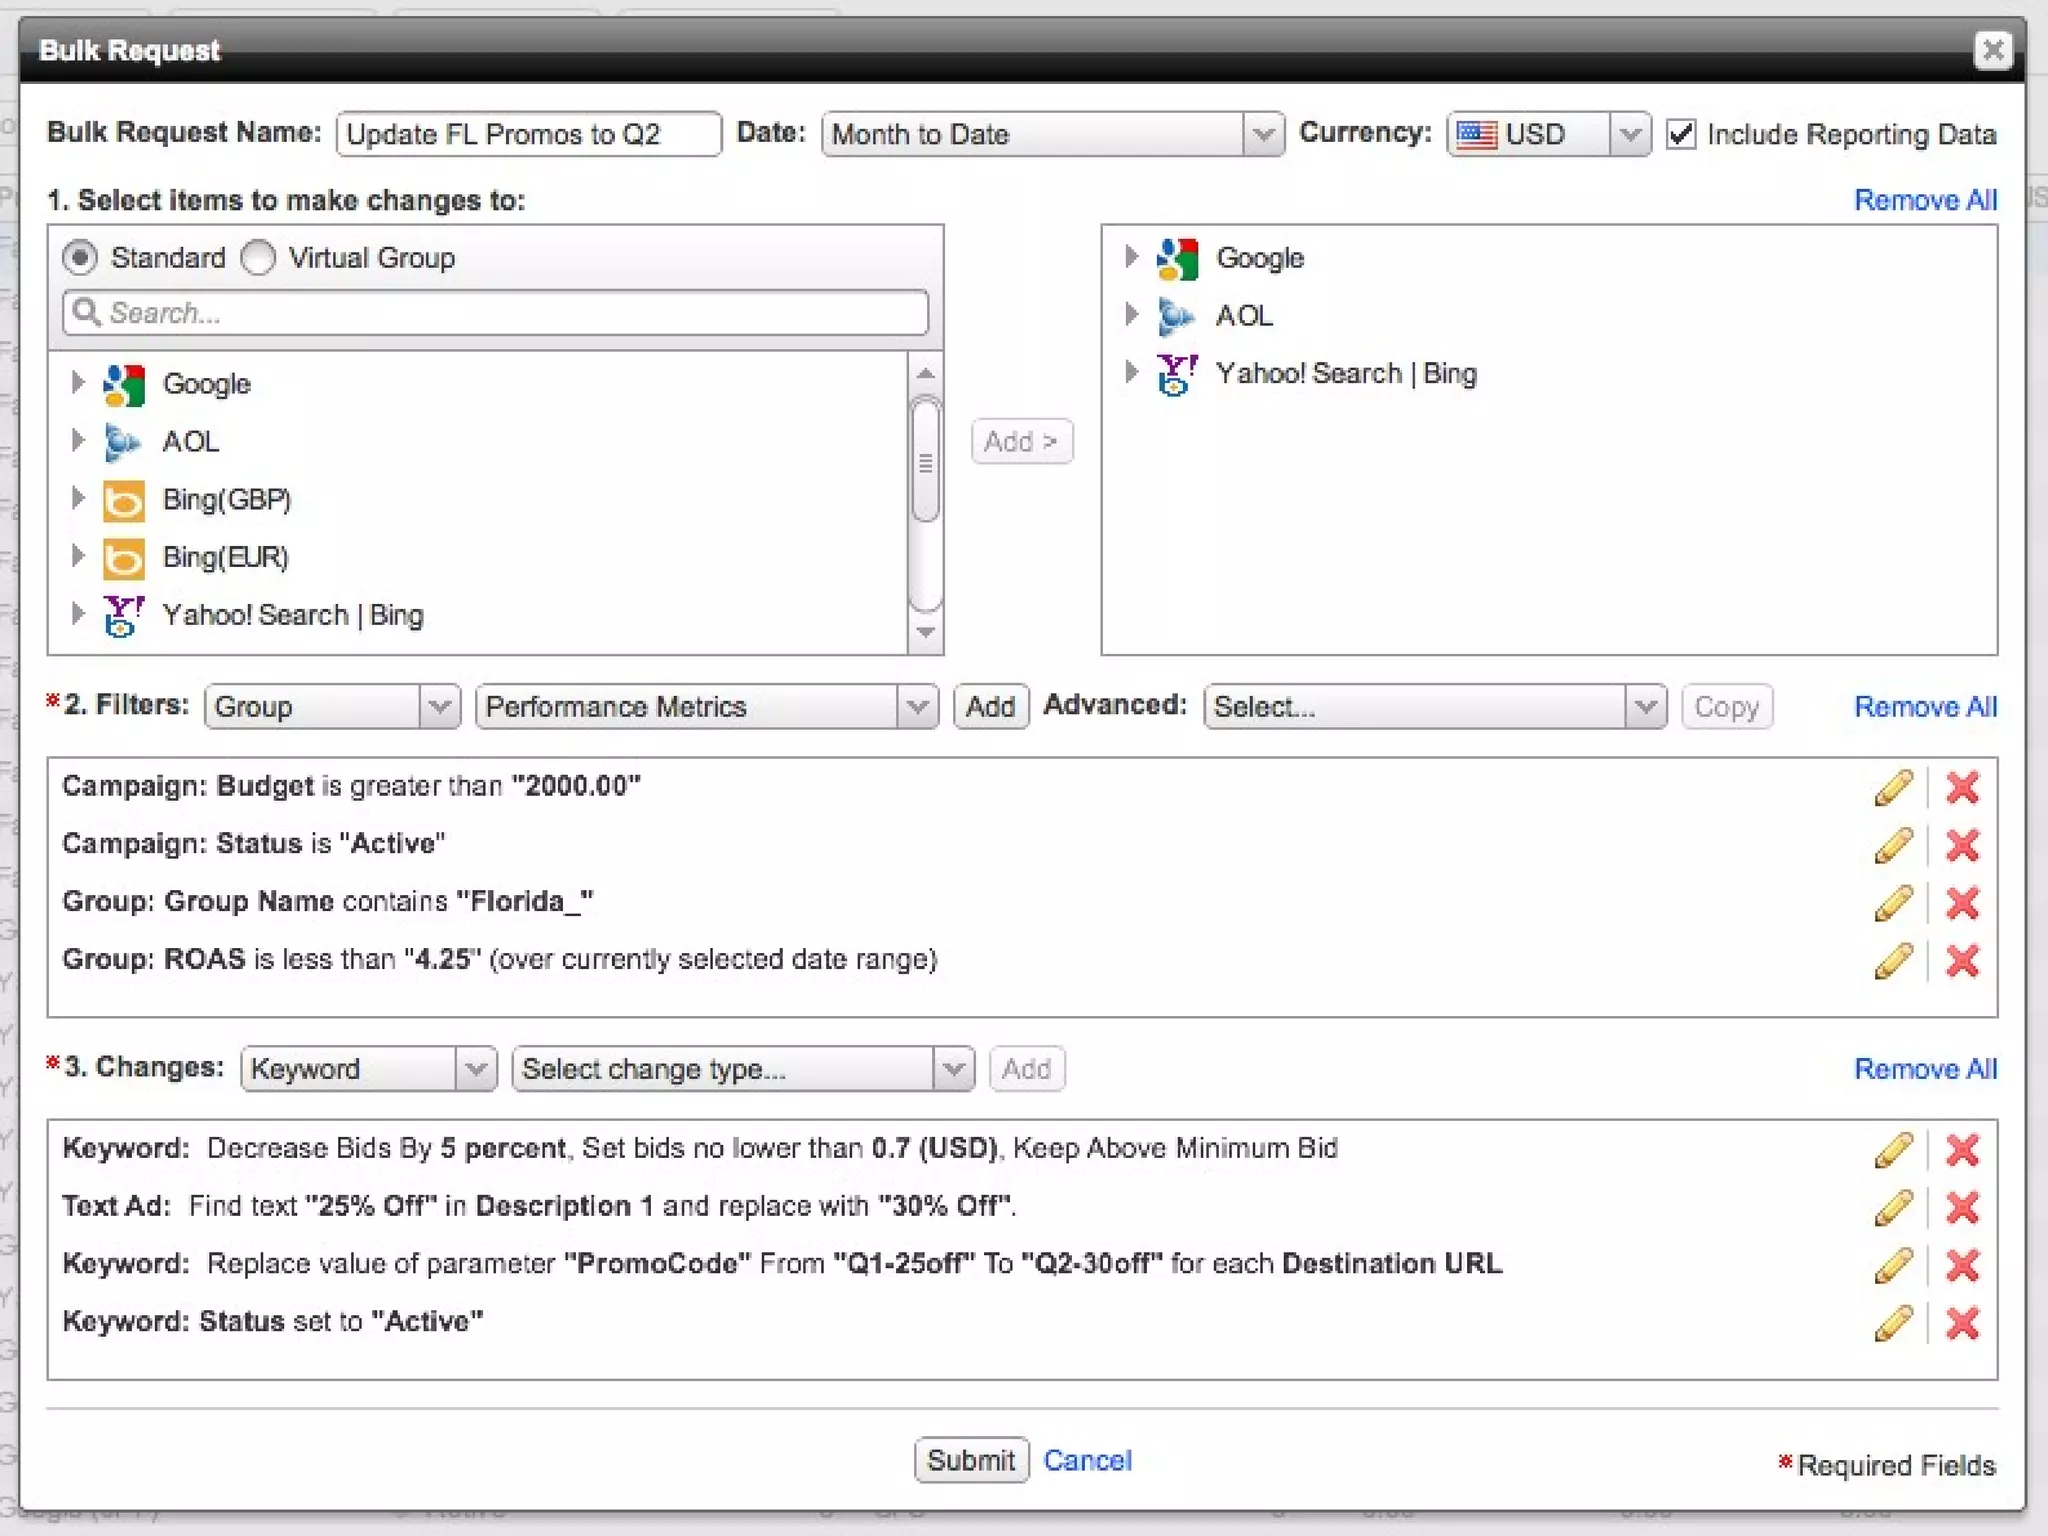
Task: Edit the Decrease Bids By 5 percent change
Action: pos(1893,1150)
